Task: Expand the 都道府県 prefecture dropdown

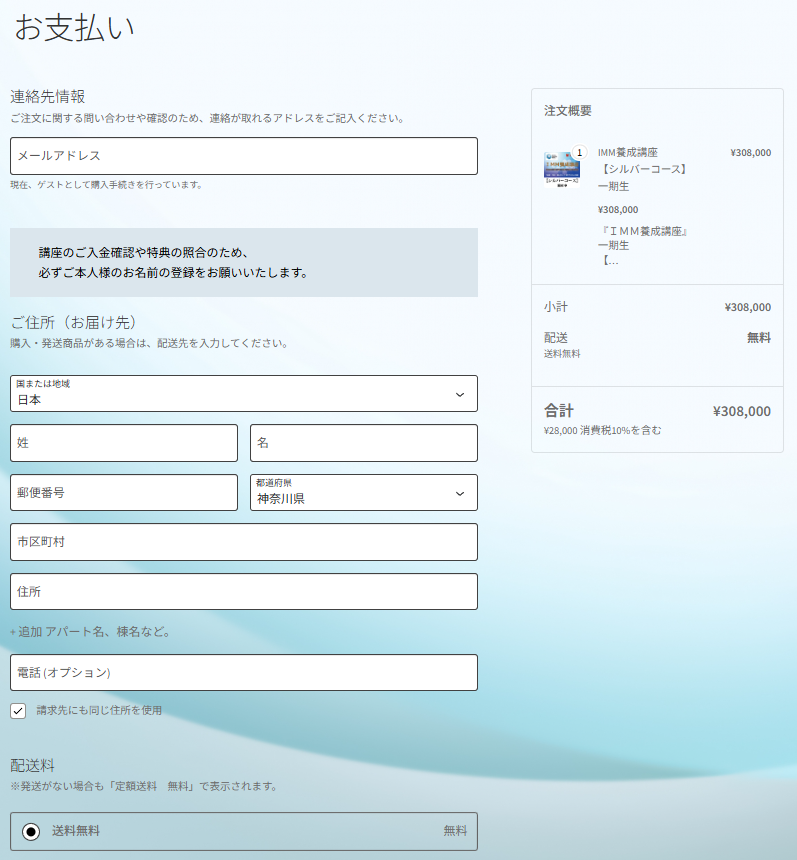Action: tap(363, 493)
